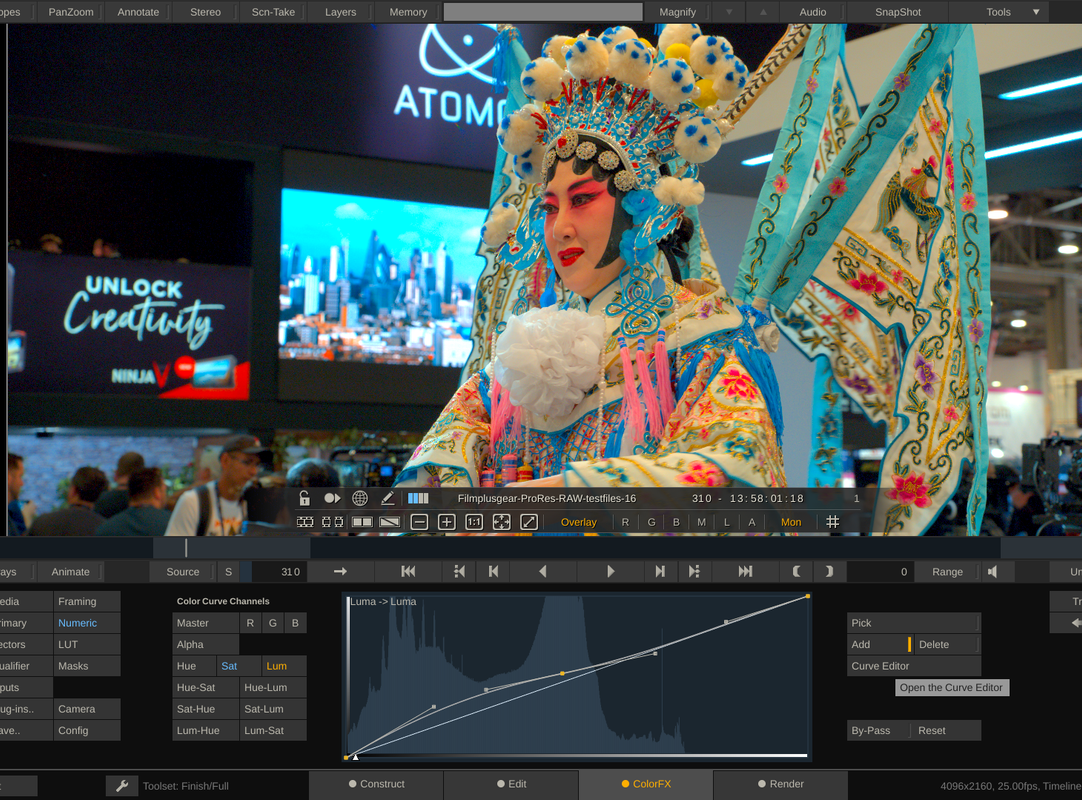Image resolution: width=1082 pixels, height=800 pixels.
Task: Toggle the Range playback button
Action: pyautogui.click(x=947, y=572)
